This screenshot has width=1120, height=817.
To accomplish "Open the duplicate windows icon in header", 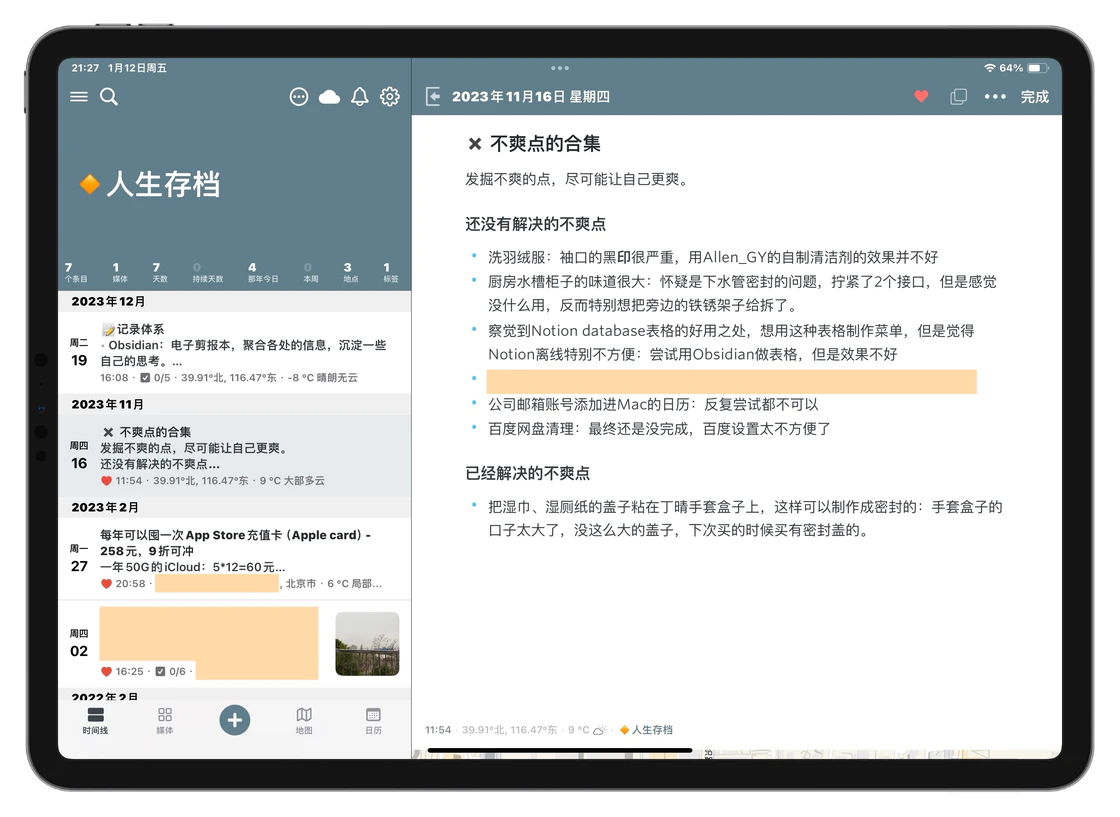I will point(958,97).
